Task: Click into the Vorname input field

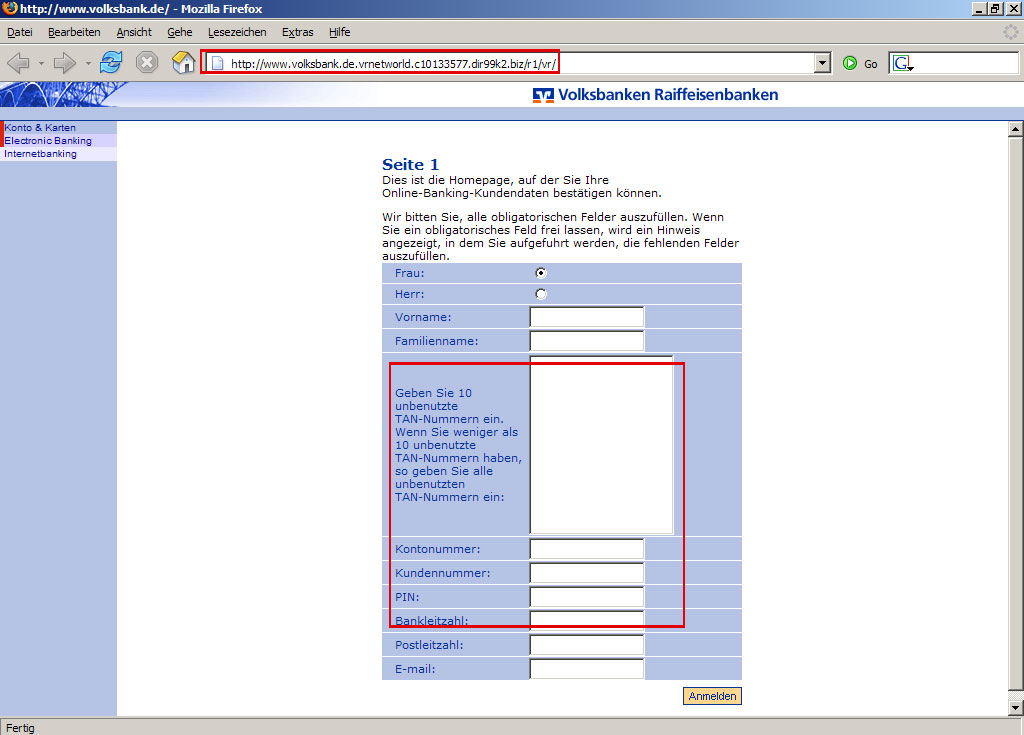Action: [586, 317]
